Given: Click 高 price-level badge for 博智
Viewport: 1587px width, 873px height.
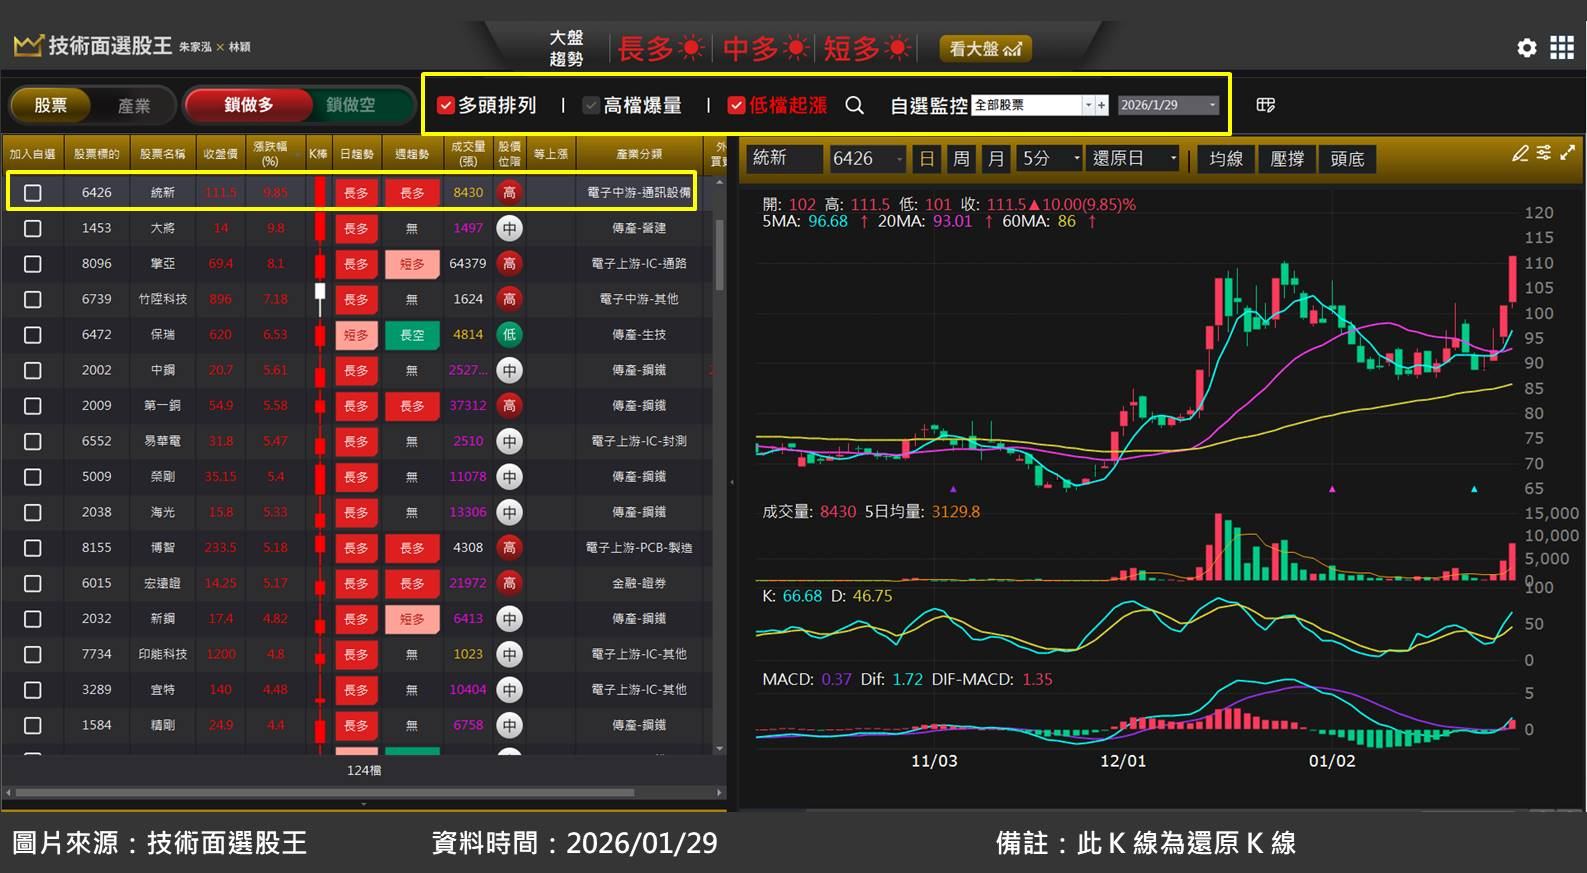Looking at the screenshot, I should (x=509, y=548).
